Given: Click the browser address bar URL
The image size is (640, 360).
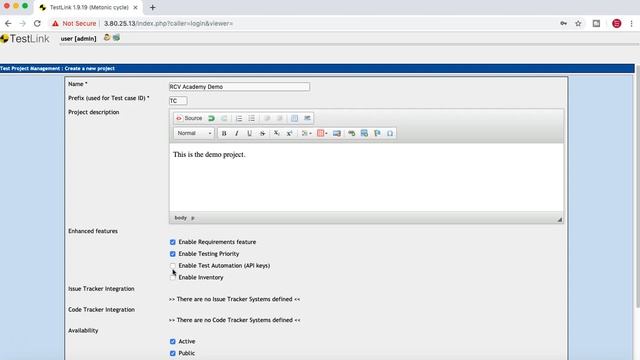Looking at the screenshot, I should pyautogui.click(x=168, y=24).
